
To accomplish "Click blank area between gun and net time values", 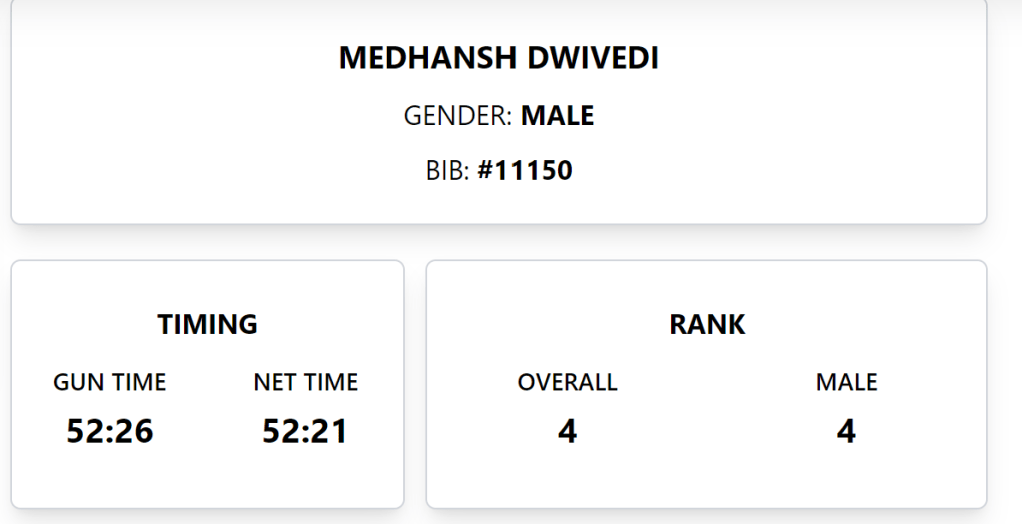I will click(207, 432).
